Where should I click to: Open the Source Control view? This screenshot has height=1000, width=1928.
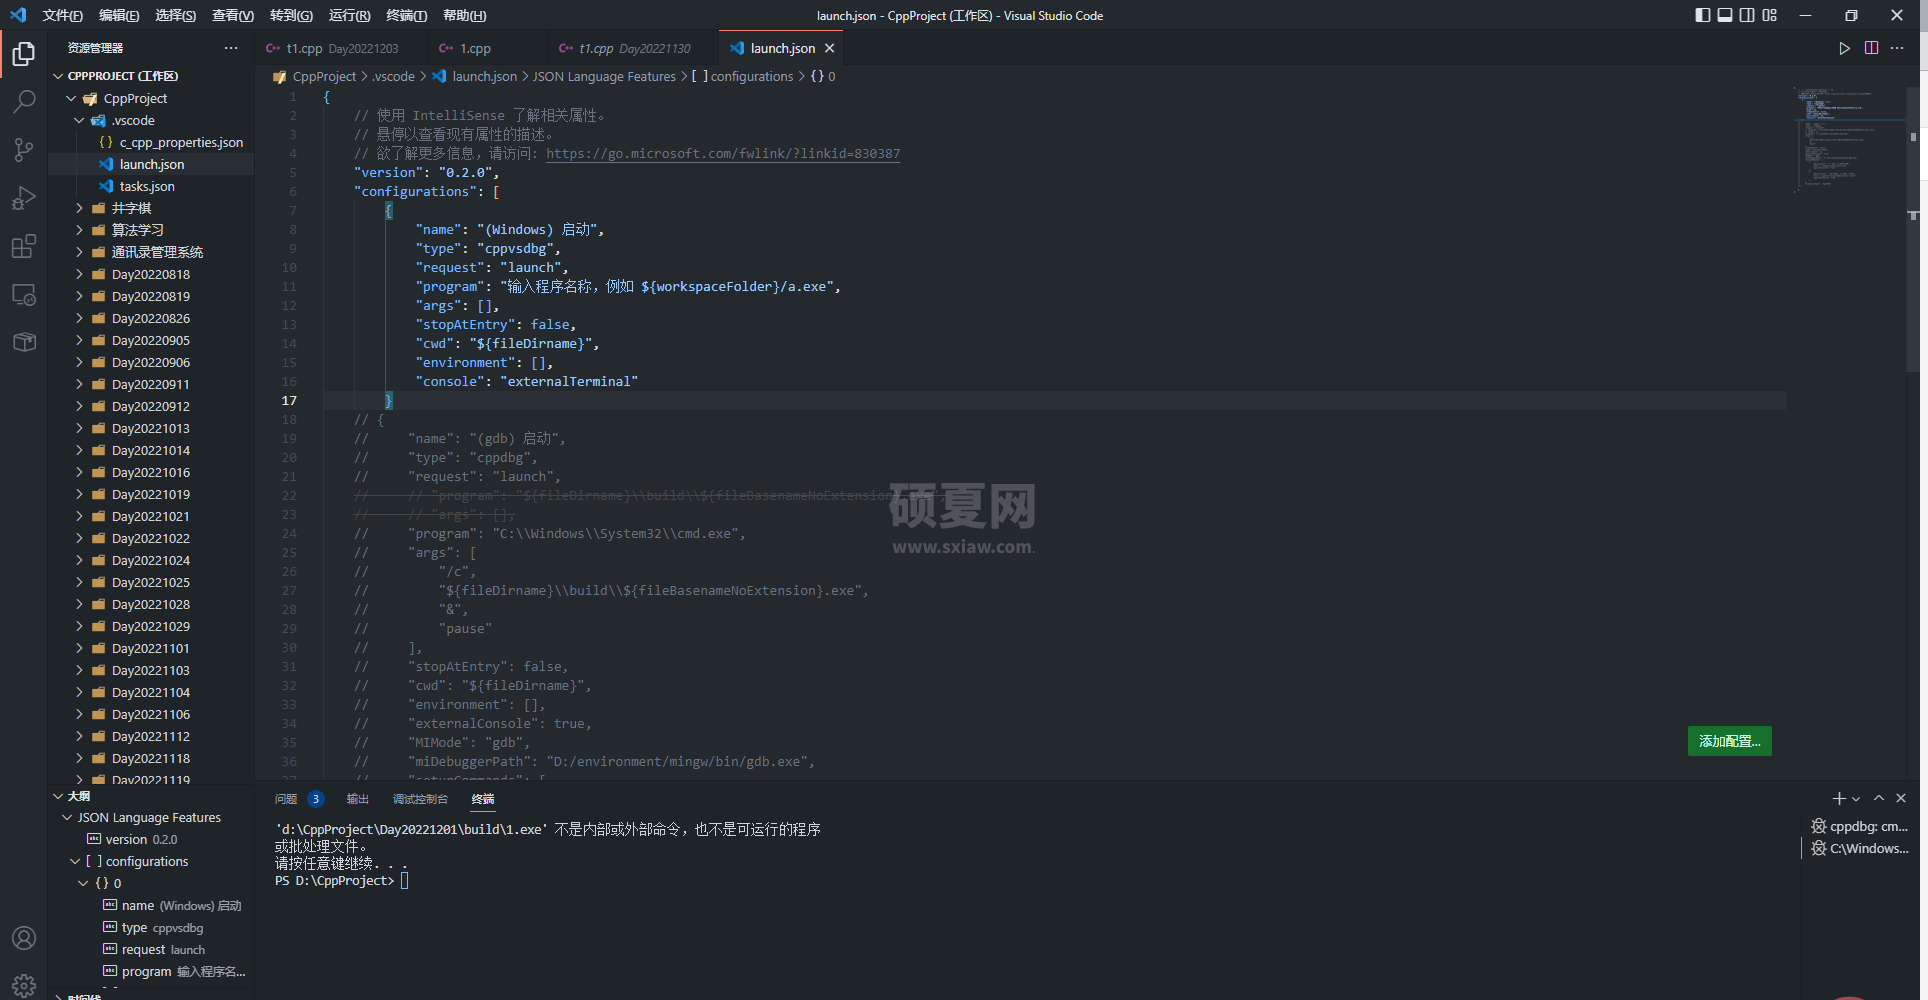pyautogui.click(x=24, y=150)
